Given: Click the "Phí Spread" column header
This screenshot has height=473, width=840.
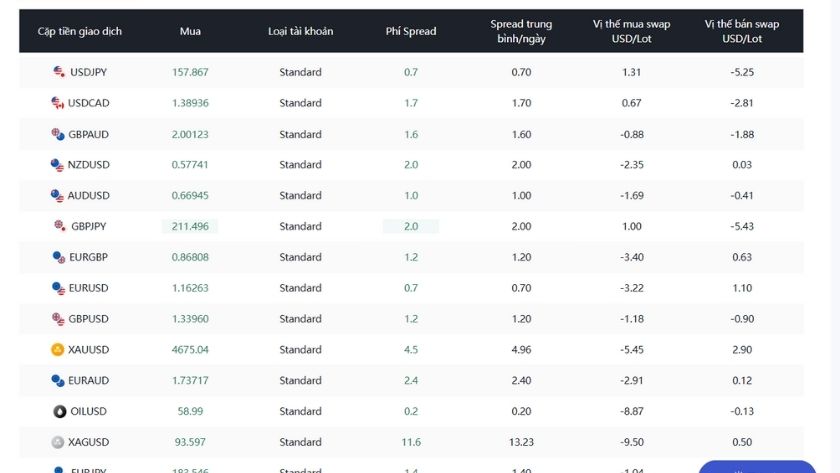Looking at the screenshot, I should click(x=411, y=31).
